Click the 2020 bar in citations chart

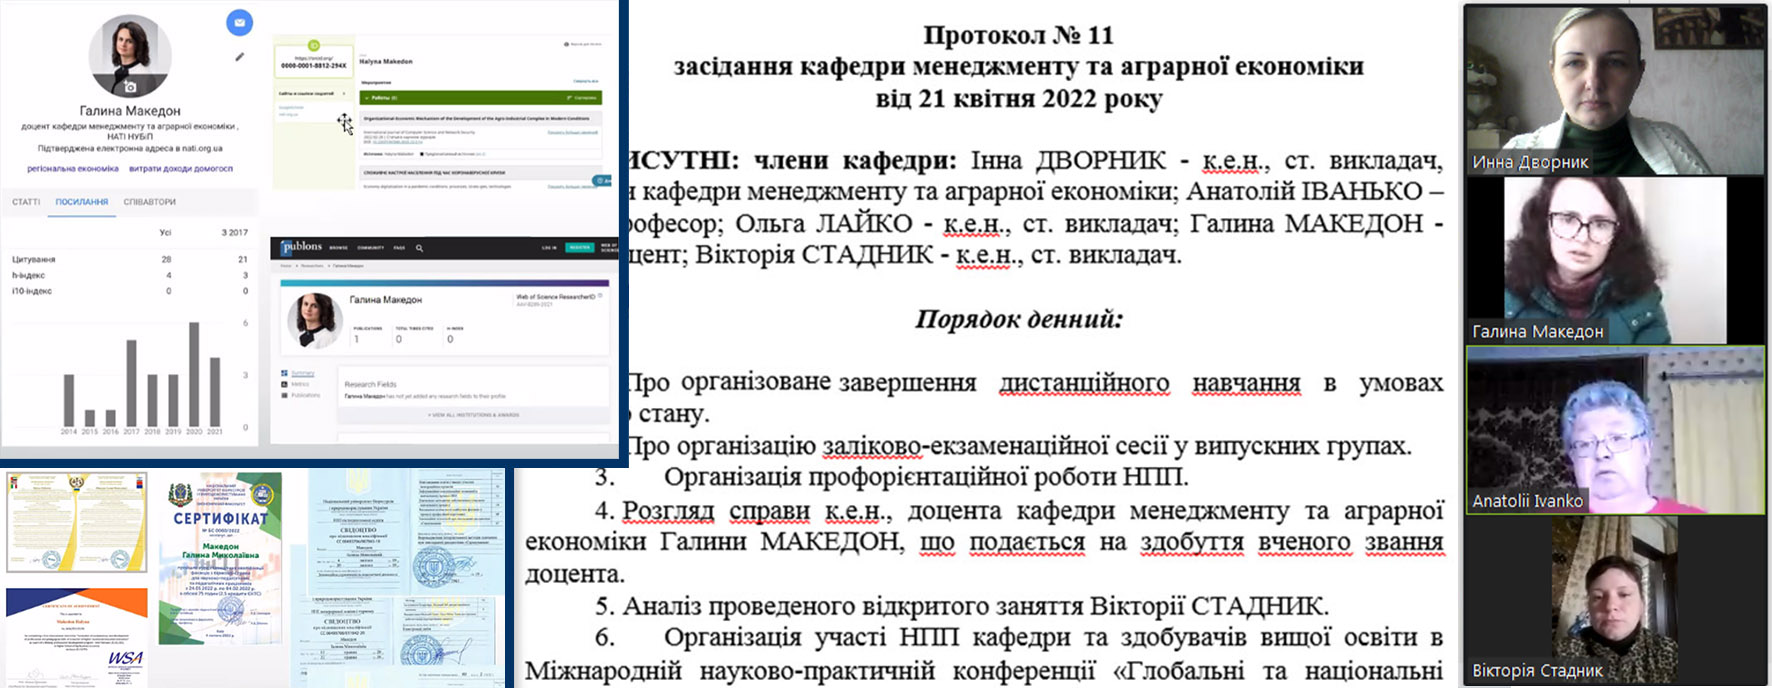click(x=194, y=374)
